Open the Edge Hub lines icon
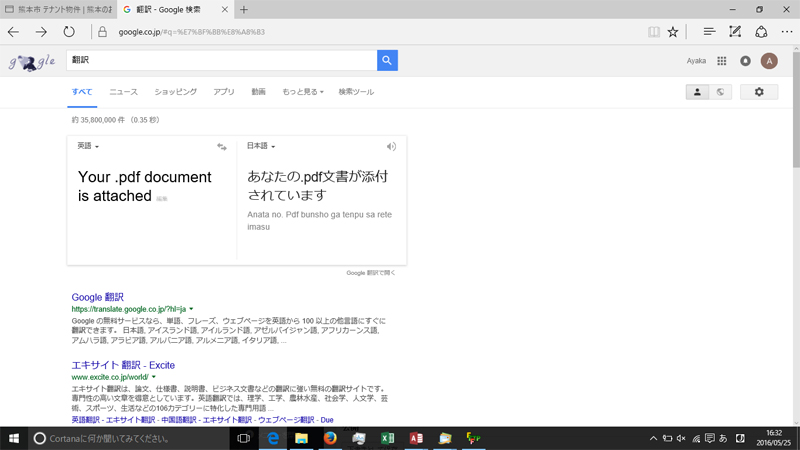Viewport: 800px width, 450px height. 709,32
